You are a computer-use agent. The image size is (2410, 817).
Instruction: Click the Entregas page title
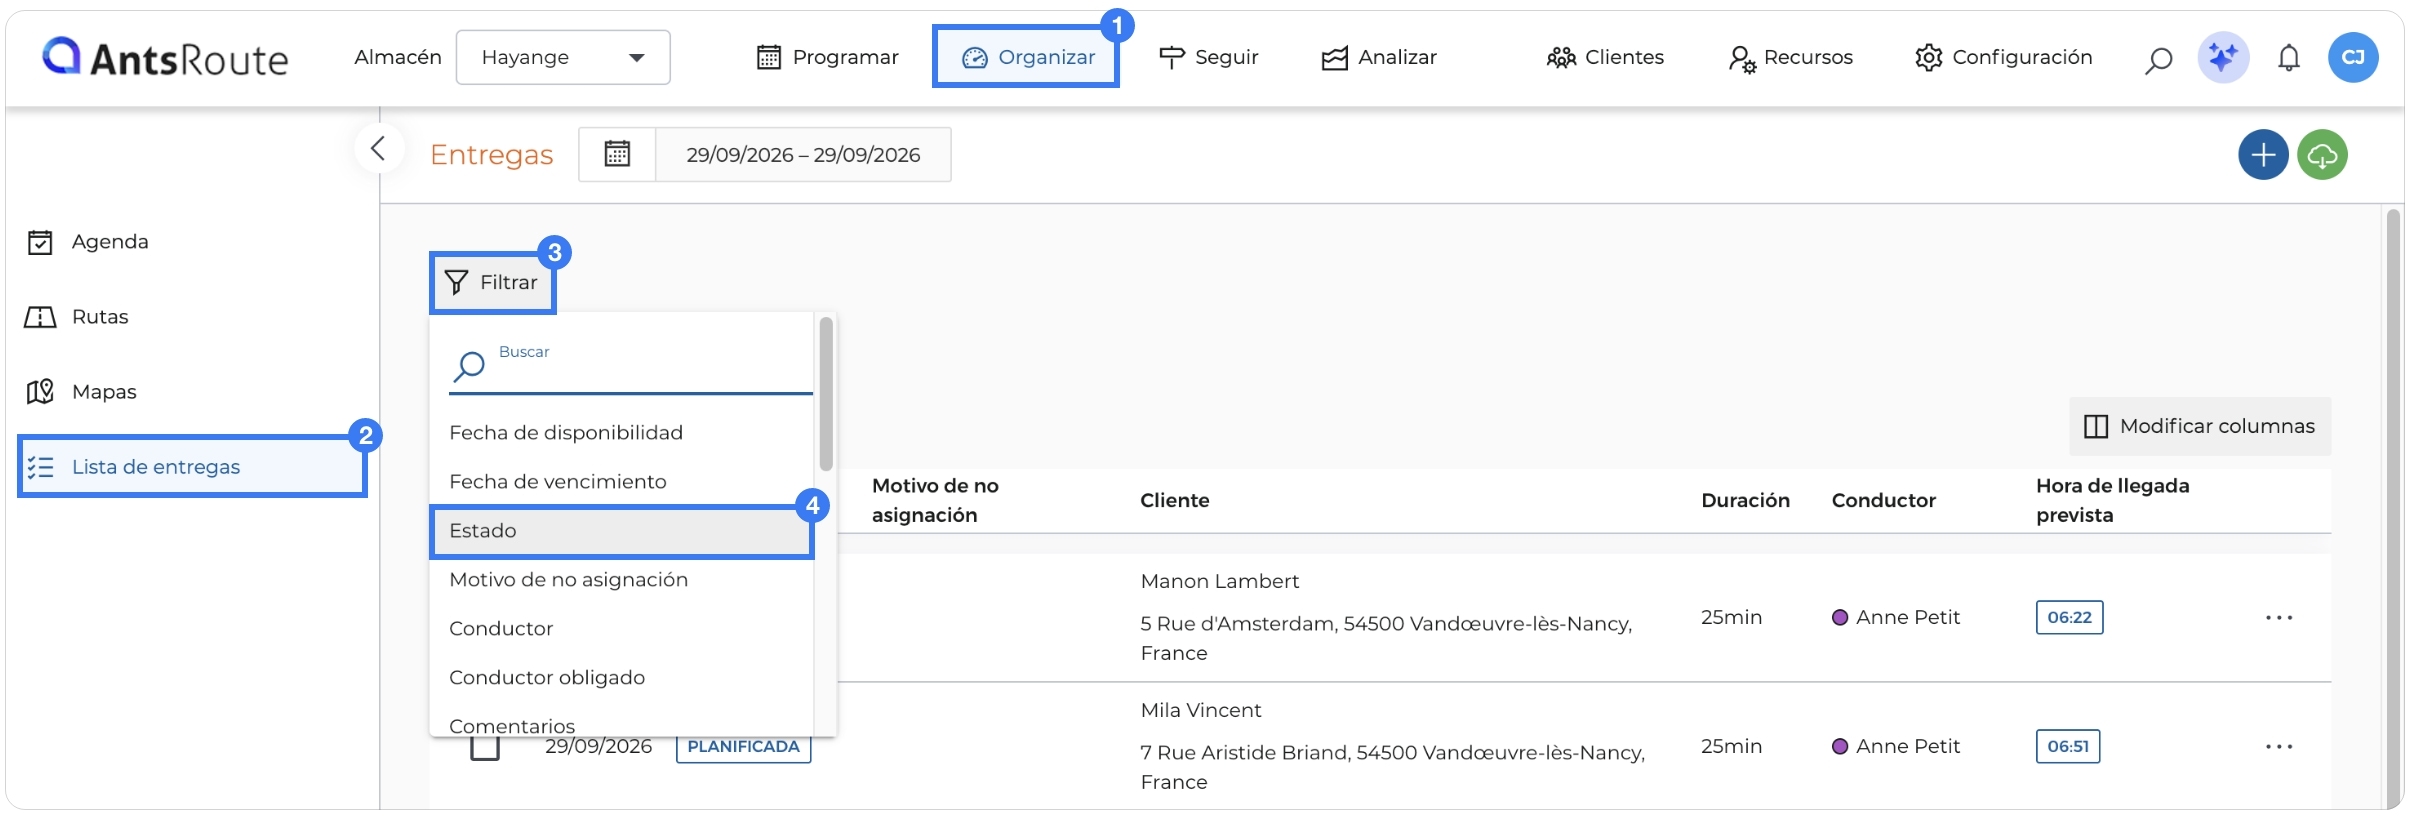pyautogui.click(x=491, y=155)
